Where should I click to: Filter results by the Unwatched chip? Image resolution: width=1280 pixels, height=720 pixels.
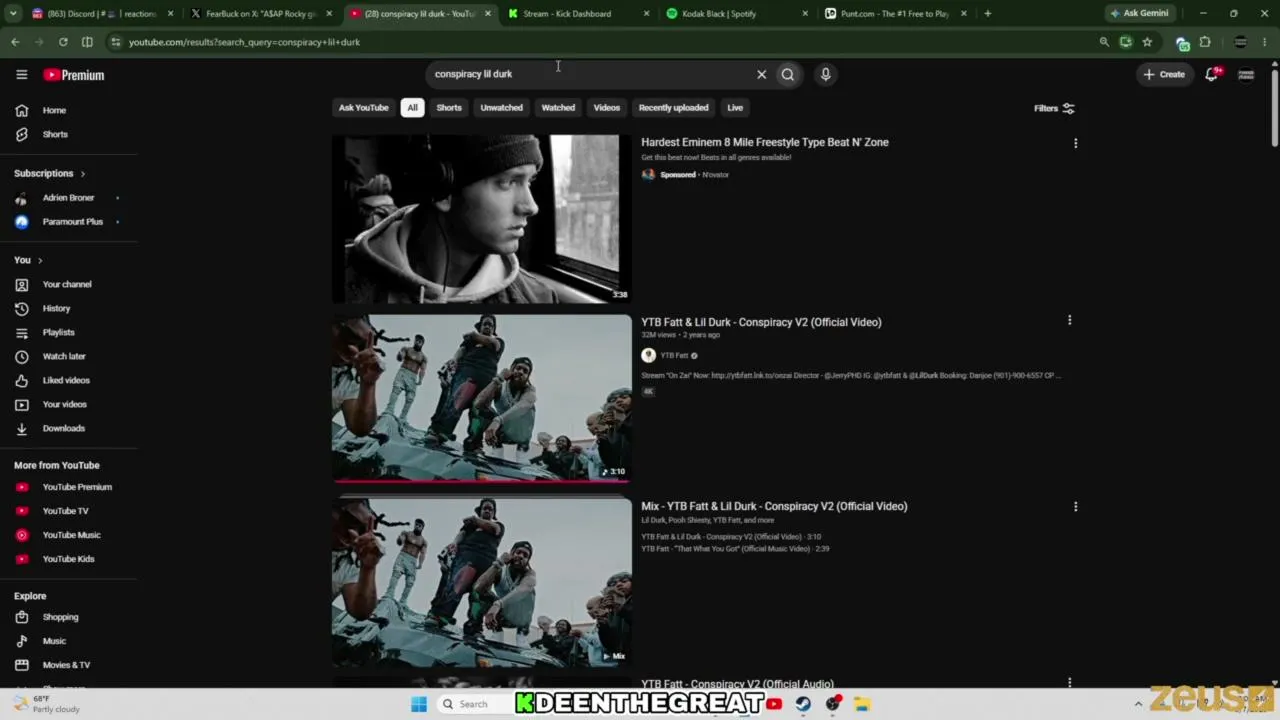pos(501,108)
